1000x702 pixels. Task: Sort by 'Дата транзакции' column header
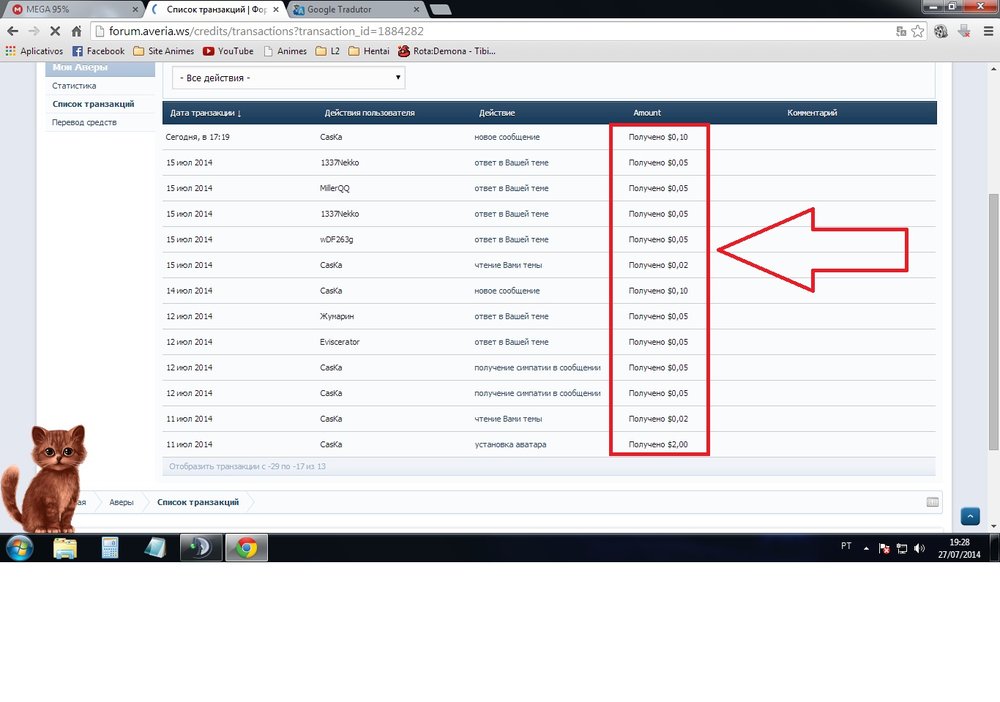pos(206,113)
